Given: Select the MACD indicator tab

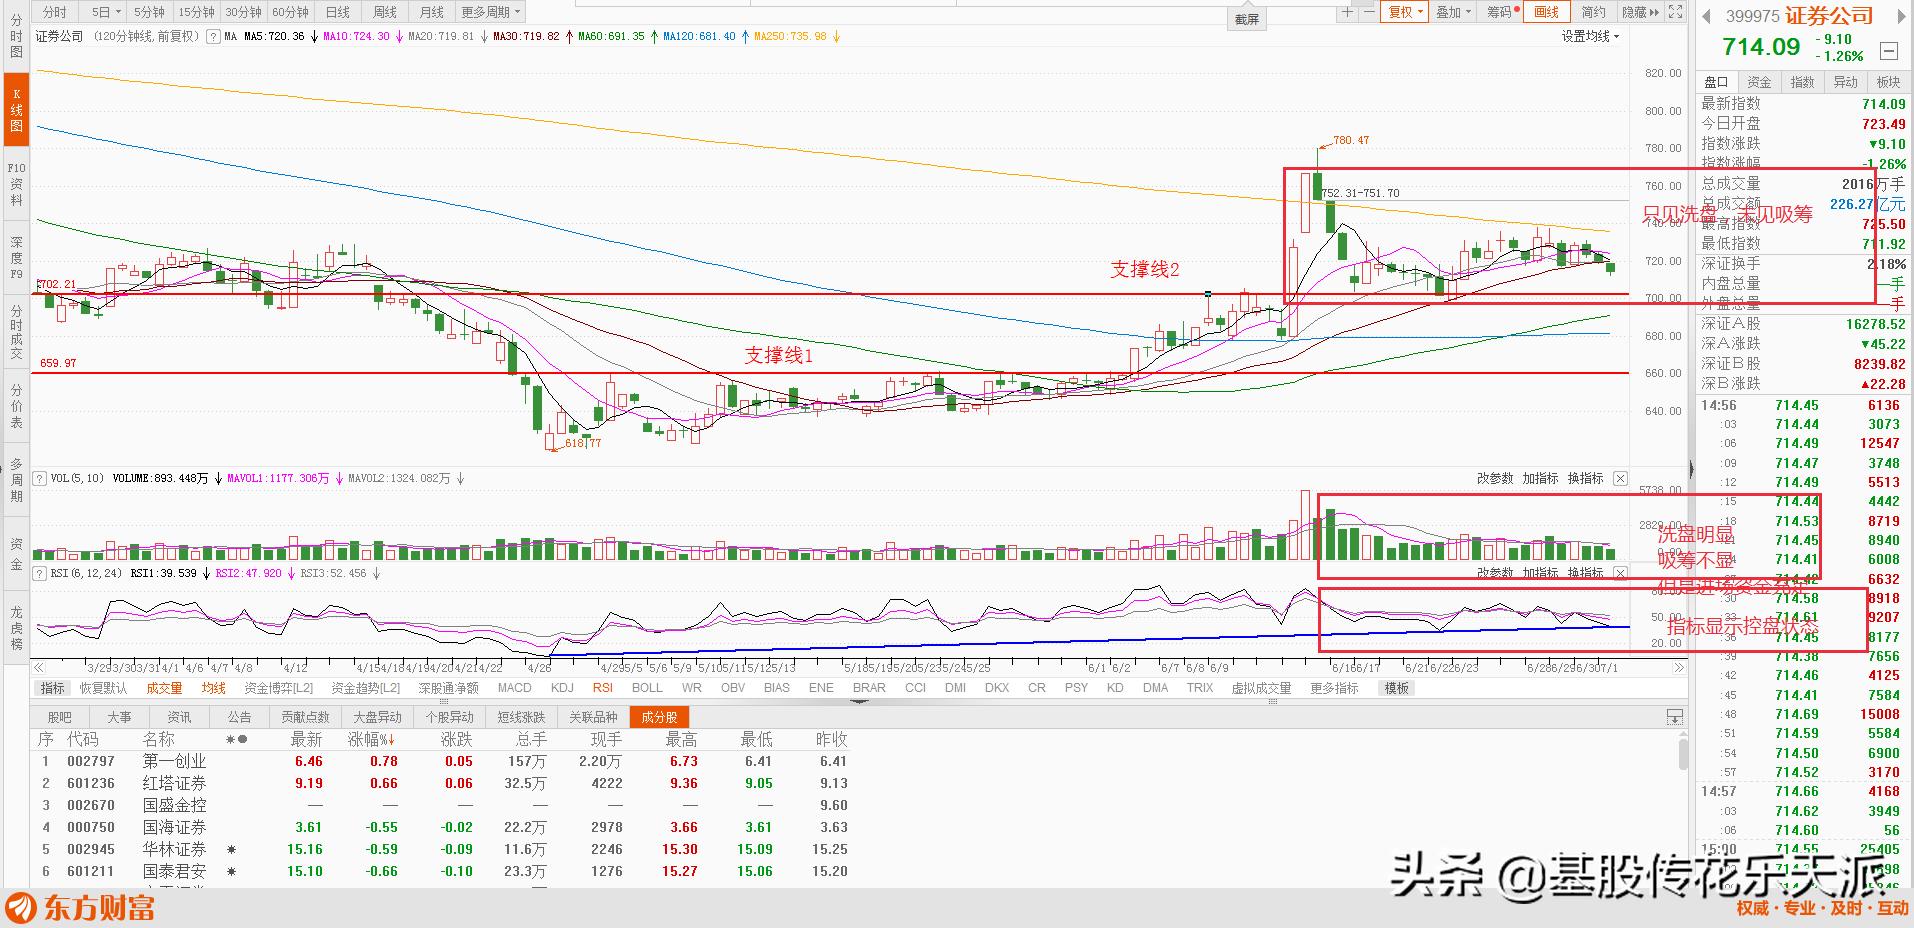Looking at the screenshot, I should pos(514,688).
